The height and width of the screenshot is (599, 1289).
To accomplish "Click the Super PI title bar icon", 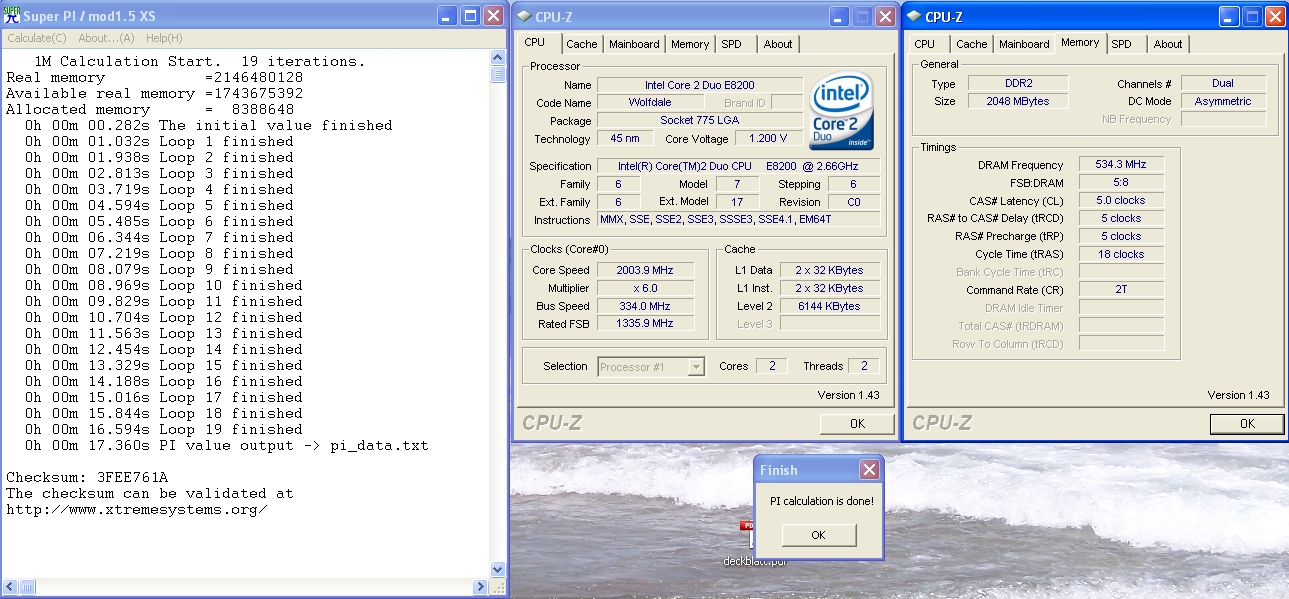I will (12, 15).
